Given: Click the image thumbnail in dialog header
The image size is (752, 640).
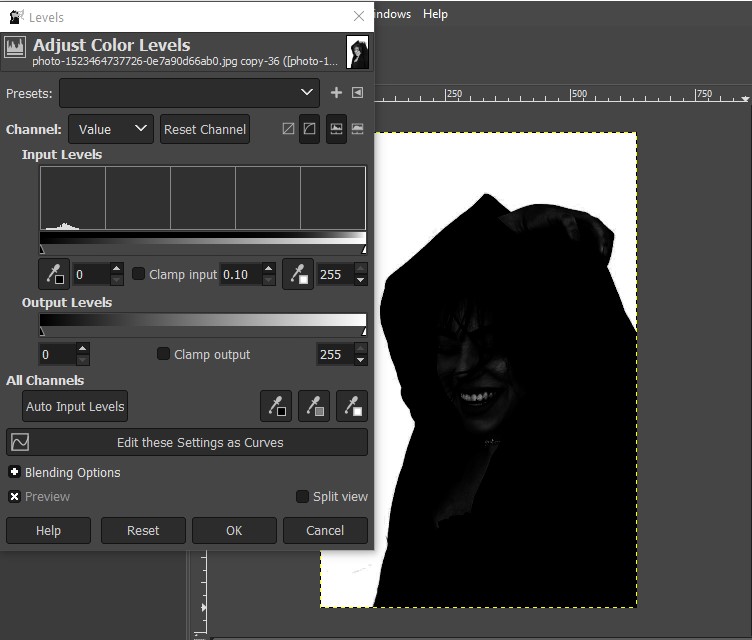Looking at the screenshot, I should click(x=357, y=52).
